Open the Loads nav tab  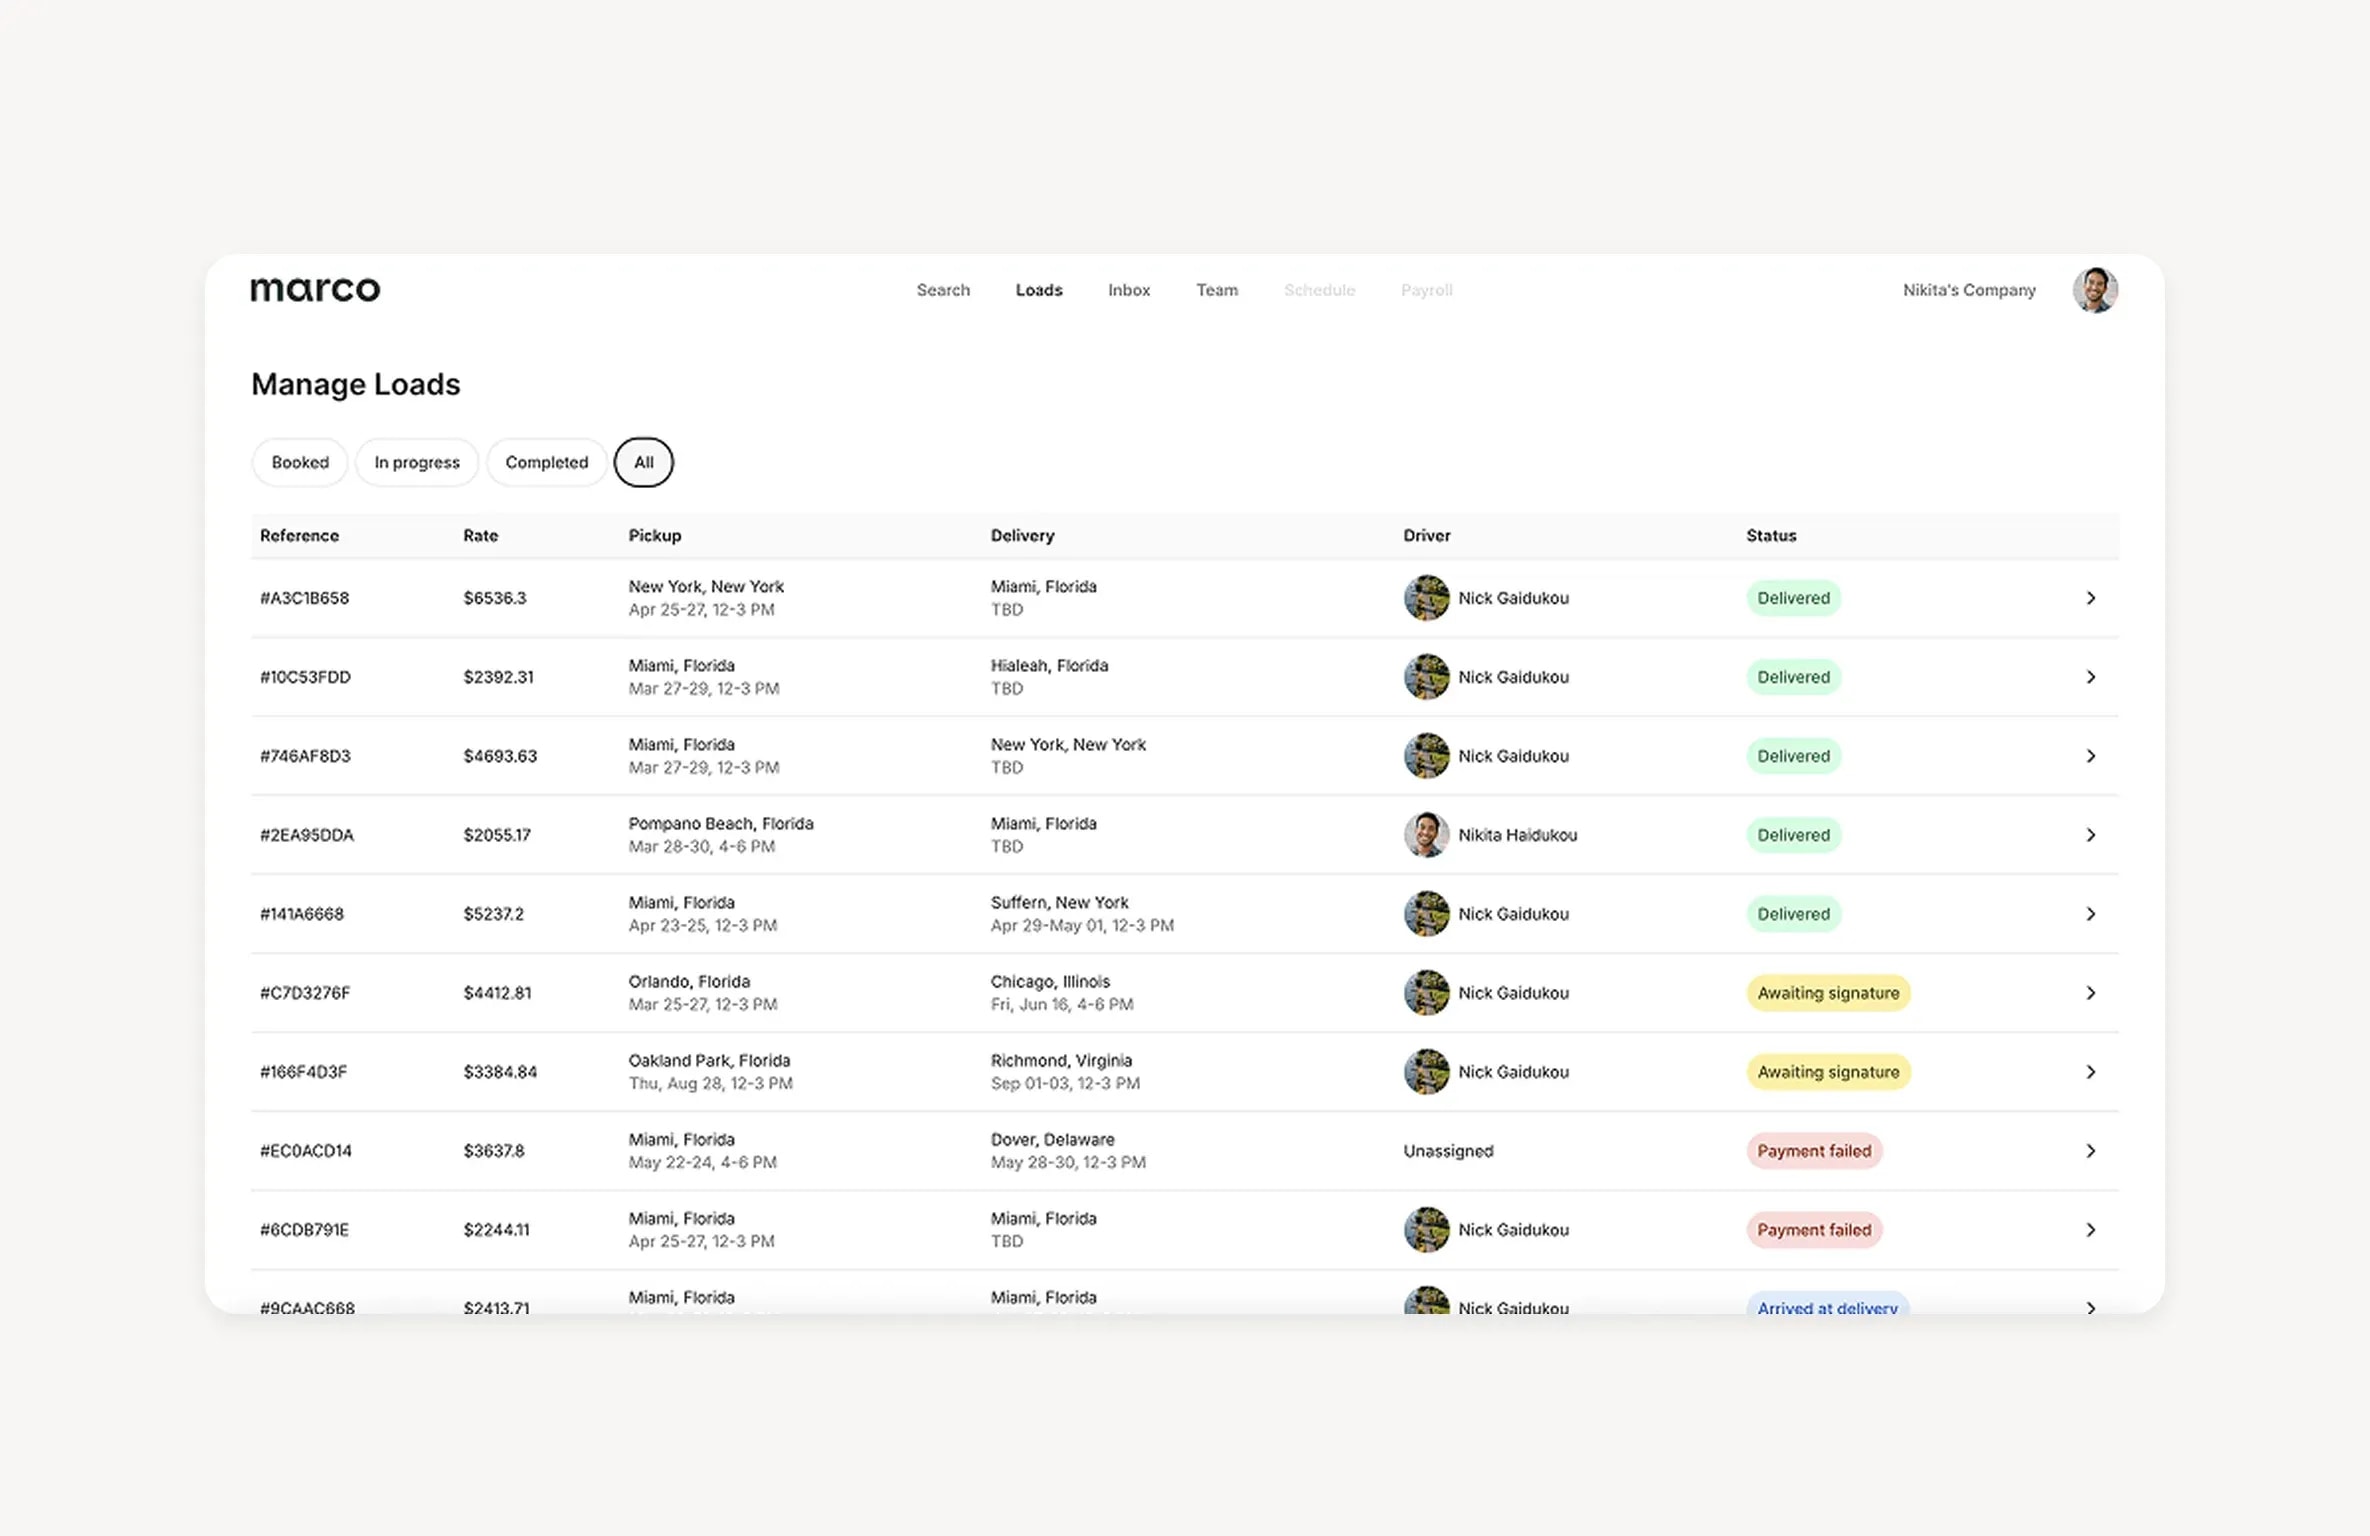click(1039, 290)
